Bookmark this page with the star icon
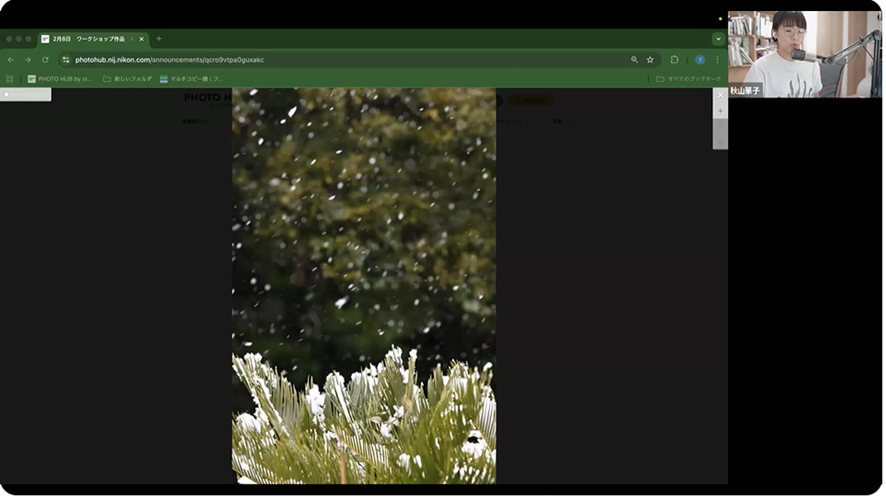886x499 pixels. click(650, 60)
